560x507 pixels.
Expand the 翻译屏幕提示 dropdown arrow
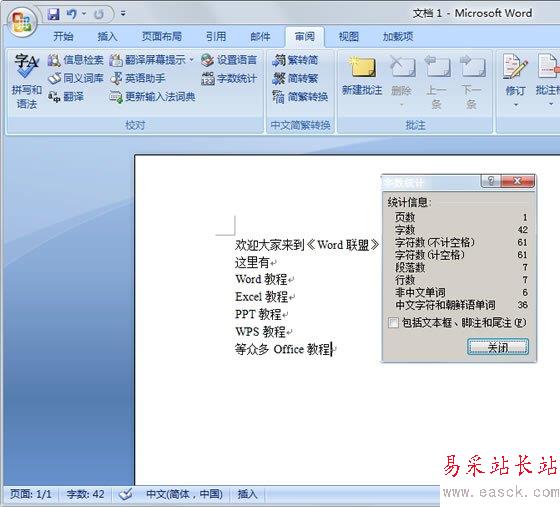[192, 60]
